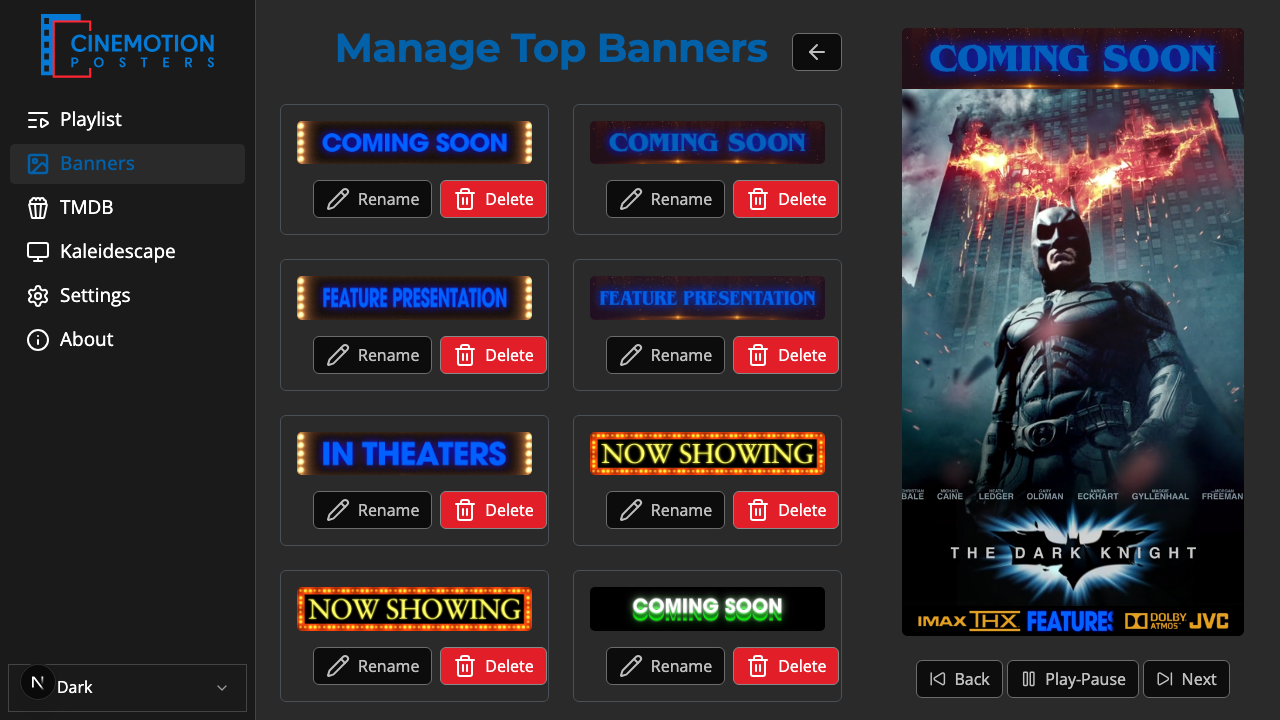Image resolution: width=1280 pixels, height=720 pixels.
Task: Rename the dark starry Coming Soon banner
Action: click(665, 199)
